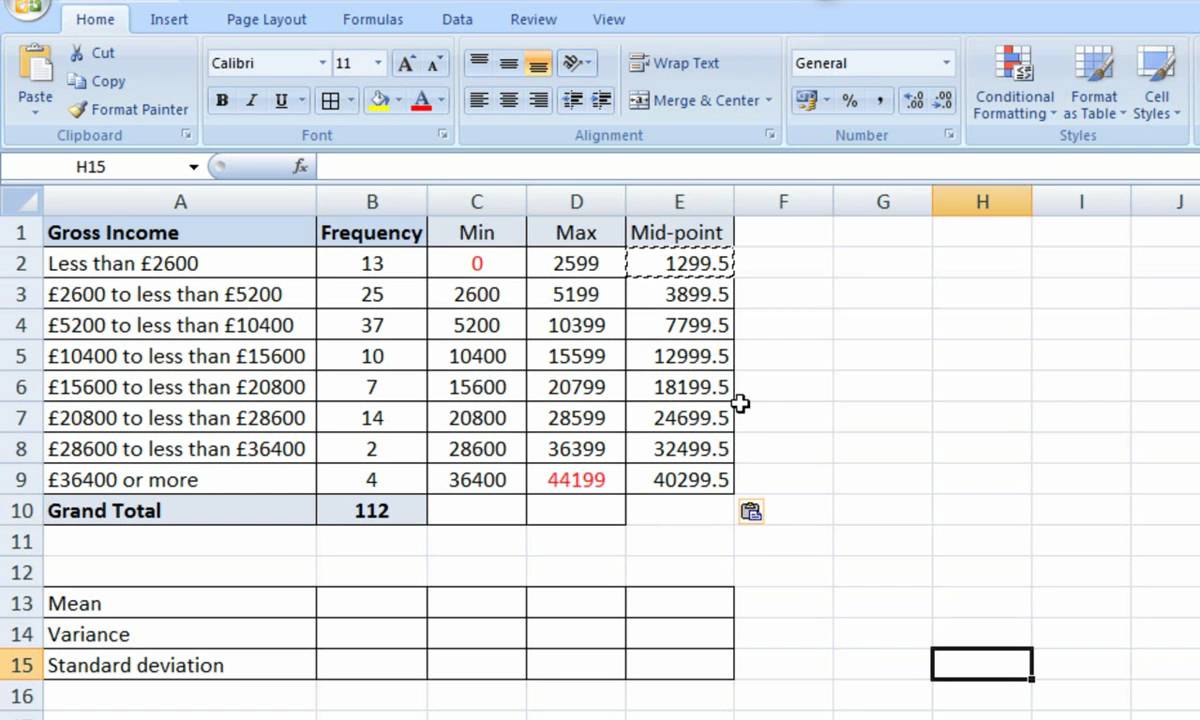This screenshot has height=720, width=1200.
Task: Open the Clipboard dialog launcher
Action: (185, 134)
